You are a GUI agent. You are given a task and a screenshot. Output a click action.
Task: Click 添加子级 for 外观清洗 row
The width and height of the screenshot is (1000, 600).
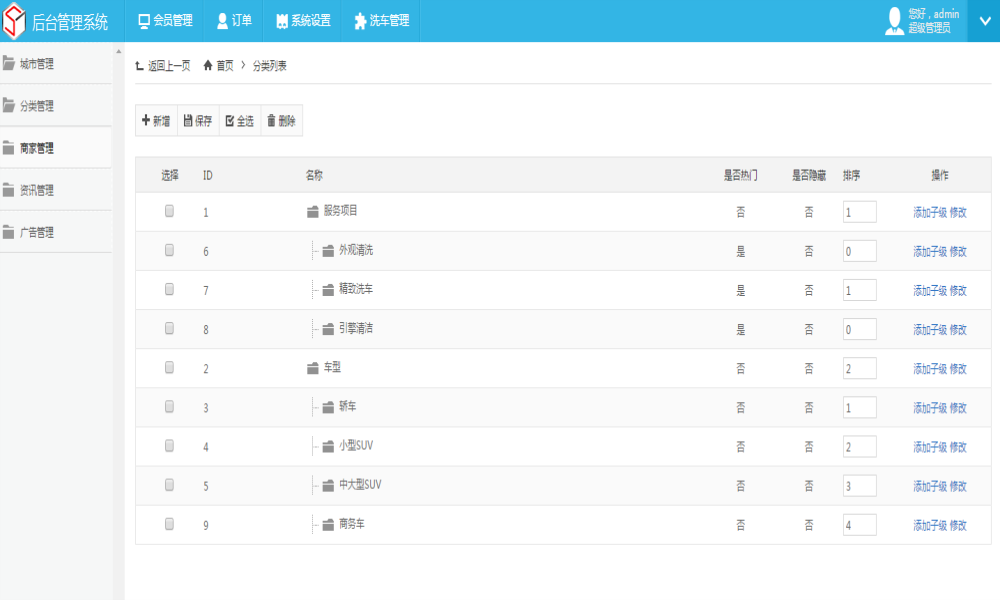point(930,251)
